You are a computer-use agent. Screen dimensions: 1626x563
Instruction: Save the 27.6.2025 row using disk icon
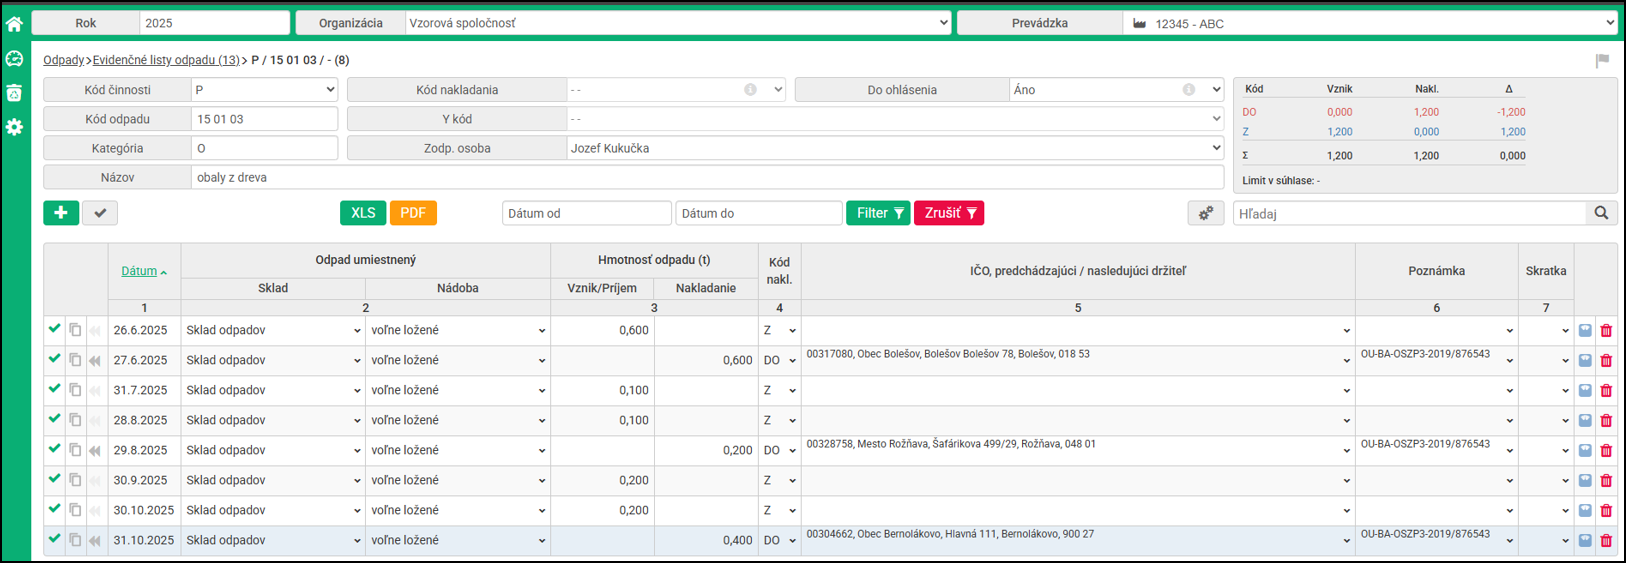[x=1585, y=361]
